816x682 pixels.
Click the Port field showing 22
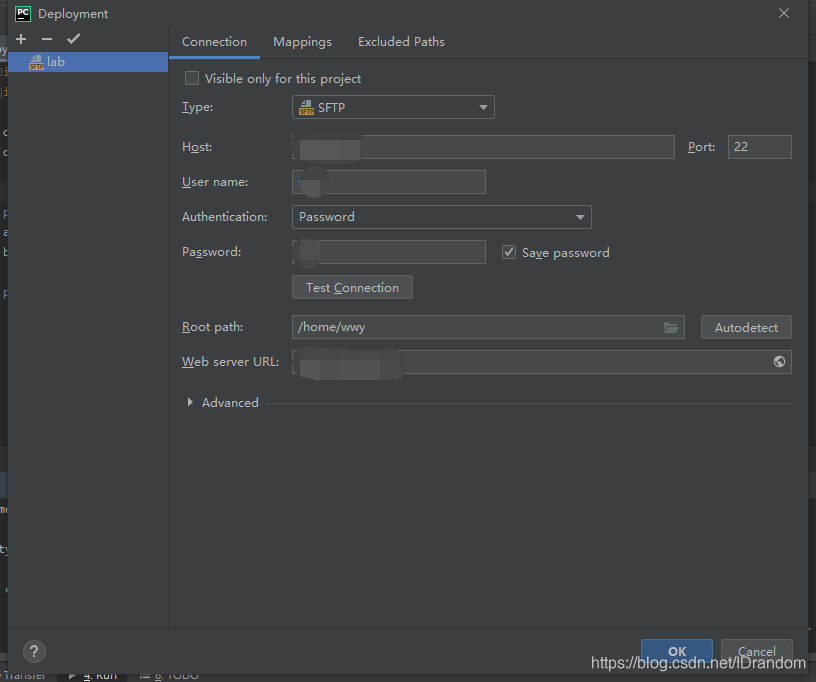[759, 147]
